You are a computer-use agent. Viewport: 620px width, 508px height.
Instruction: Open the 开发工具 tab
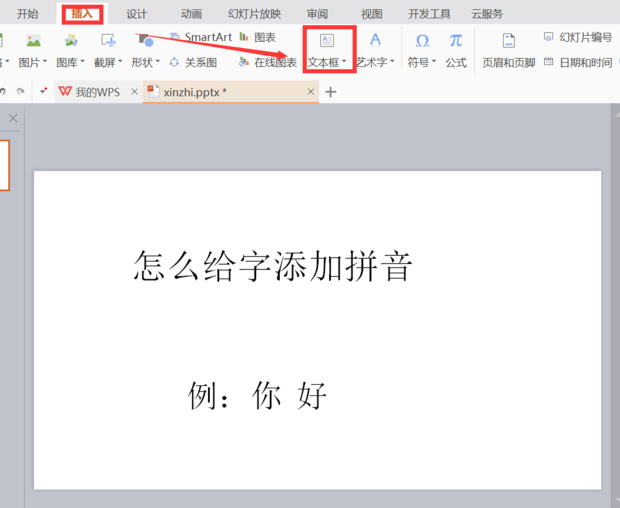point(429,14)
